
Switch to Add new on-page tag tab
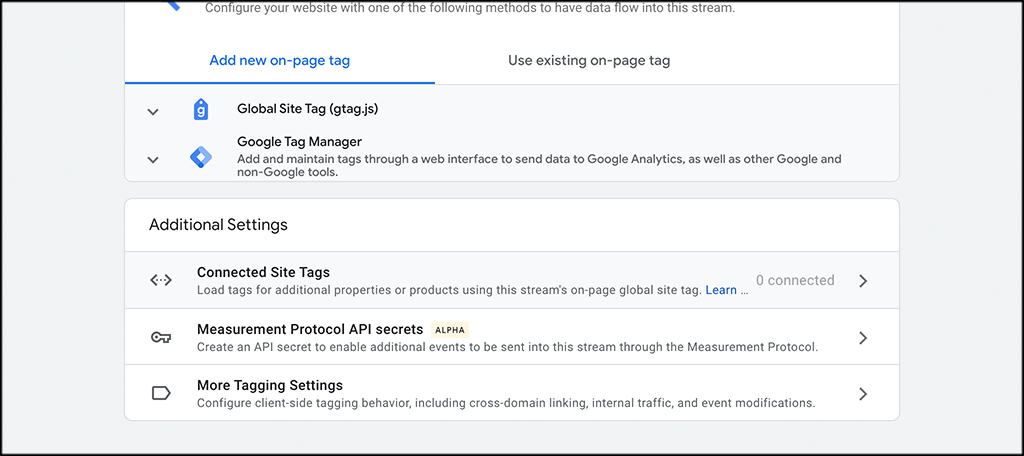coord(280,61)
